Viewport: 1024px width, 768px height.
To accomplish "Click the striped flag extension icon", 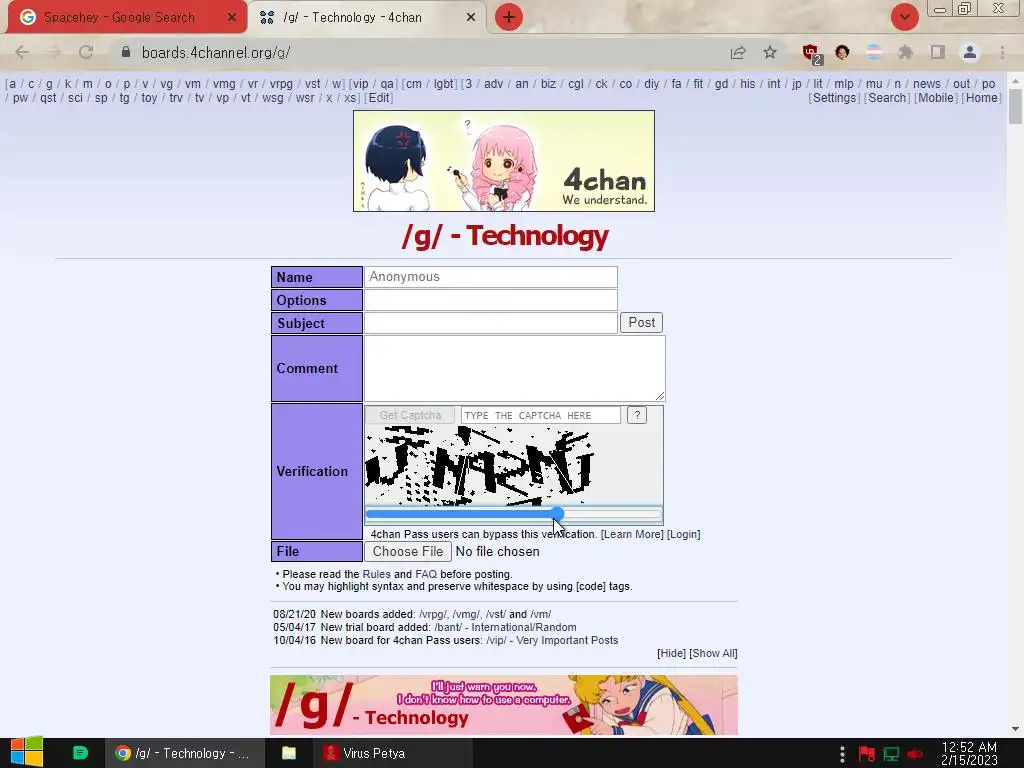I will point(874,52).
